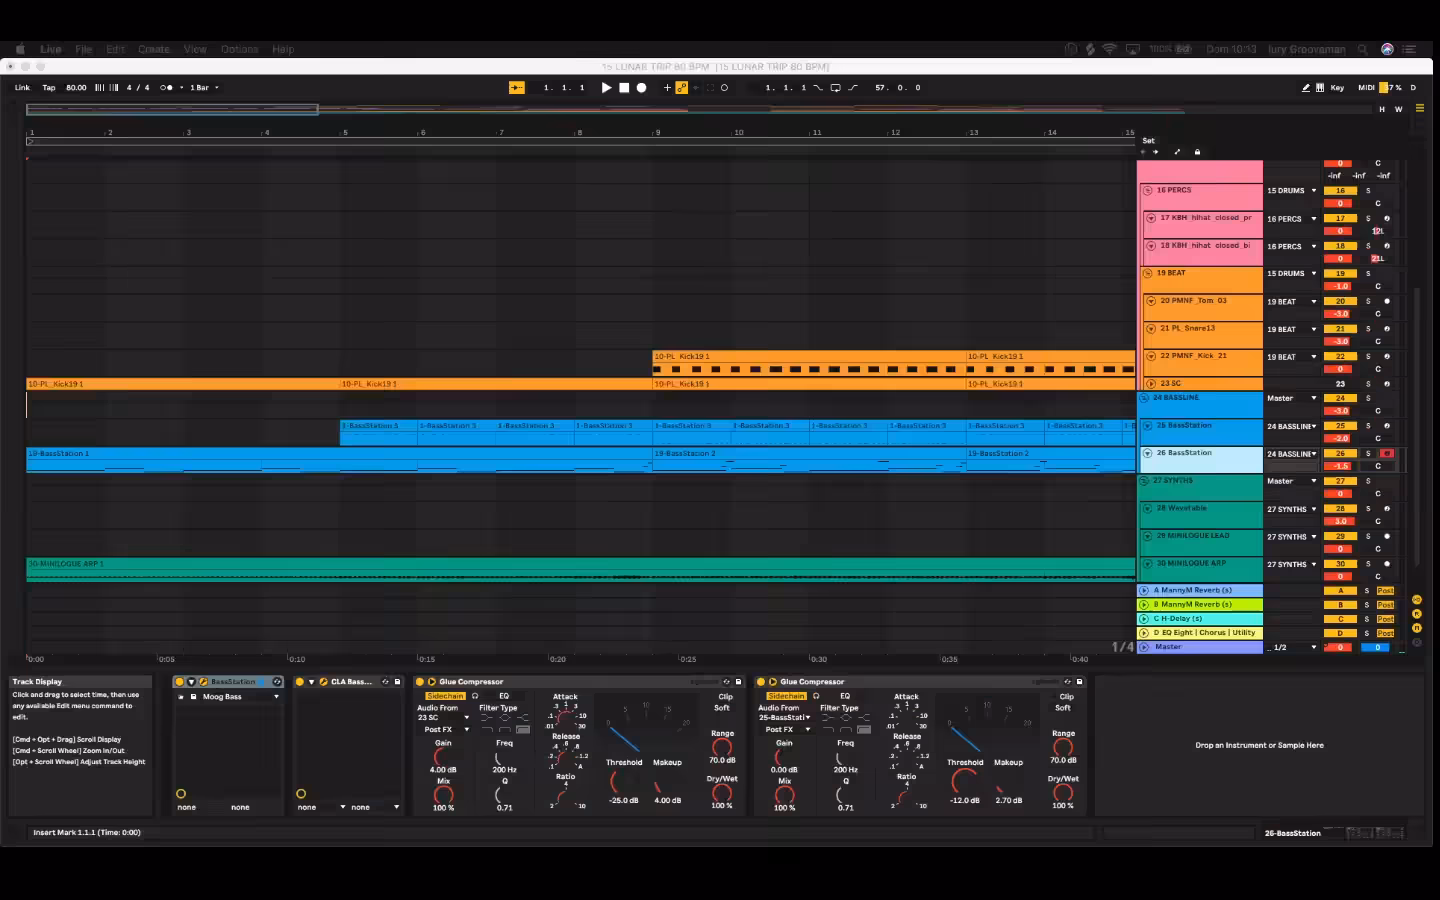Click the Apple menu icon
This screenshot has width=1440, height=900.
pyautogui.click(x=20, y=49)
